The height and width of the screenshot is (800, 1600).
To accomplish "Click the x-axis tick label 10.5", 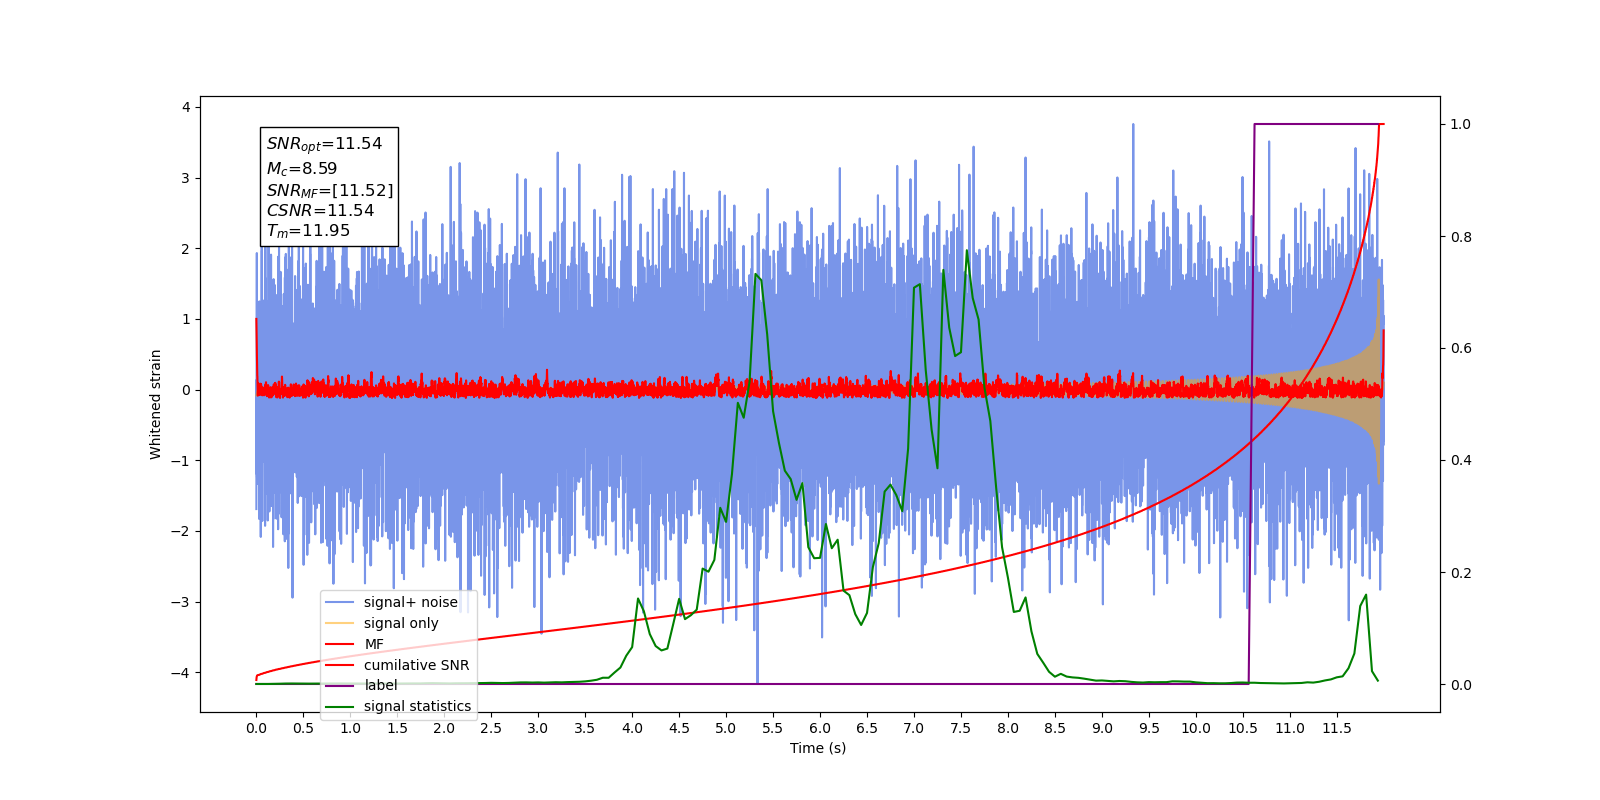I will click(x=1243, y=728).
